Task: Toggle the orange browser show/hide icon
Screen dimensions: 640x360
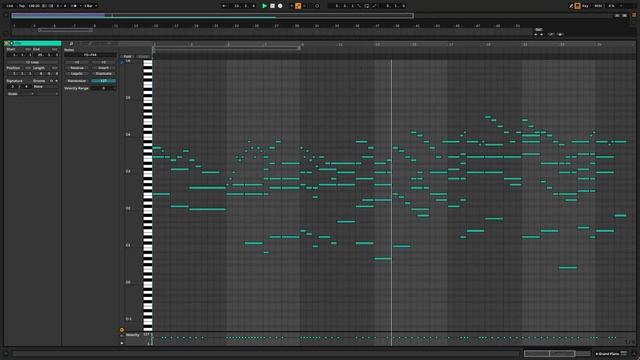Action: [634, 15]
